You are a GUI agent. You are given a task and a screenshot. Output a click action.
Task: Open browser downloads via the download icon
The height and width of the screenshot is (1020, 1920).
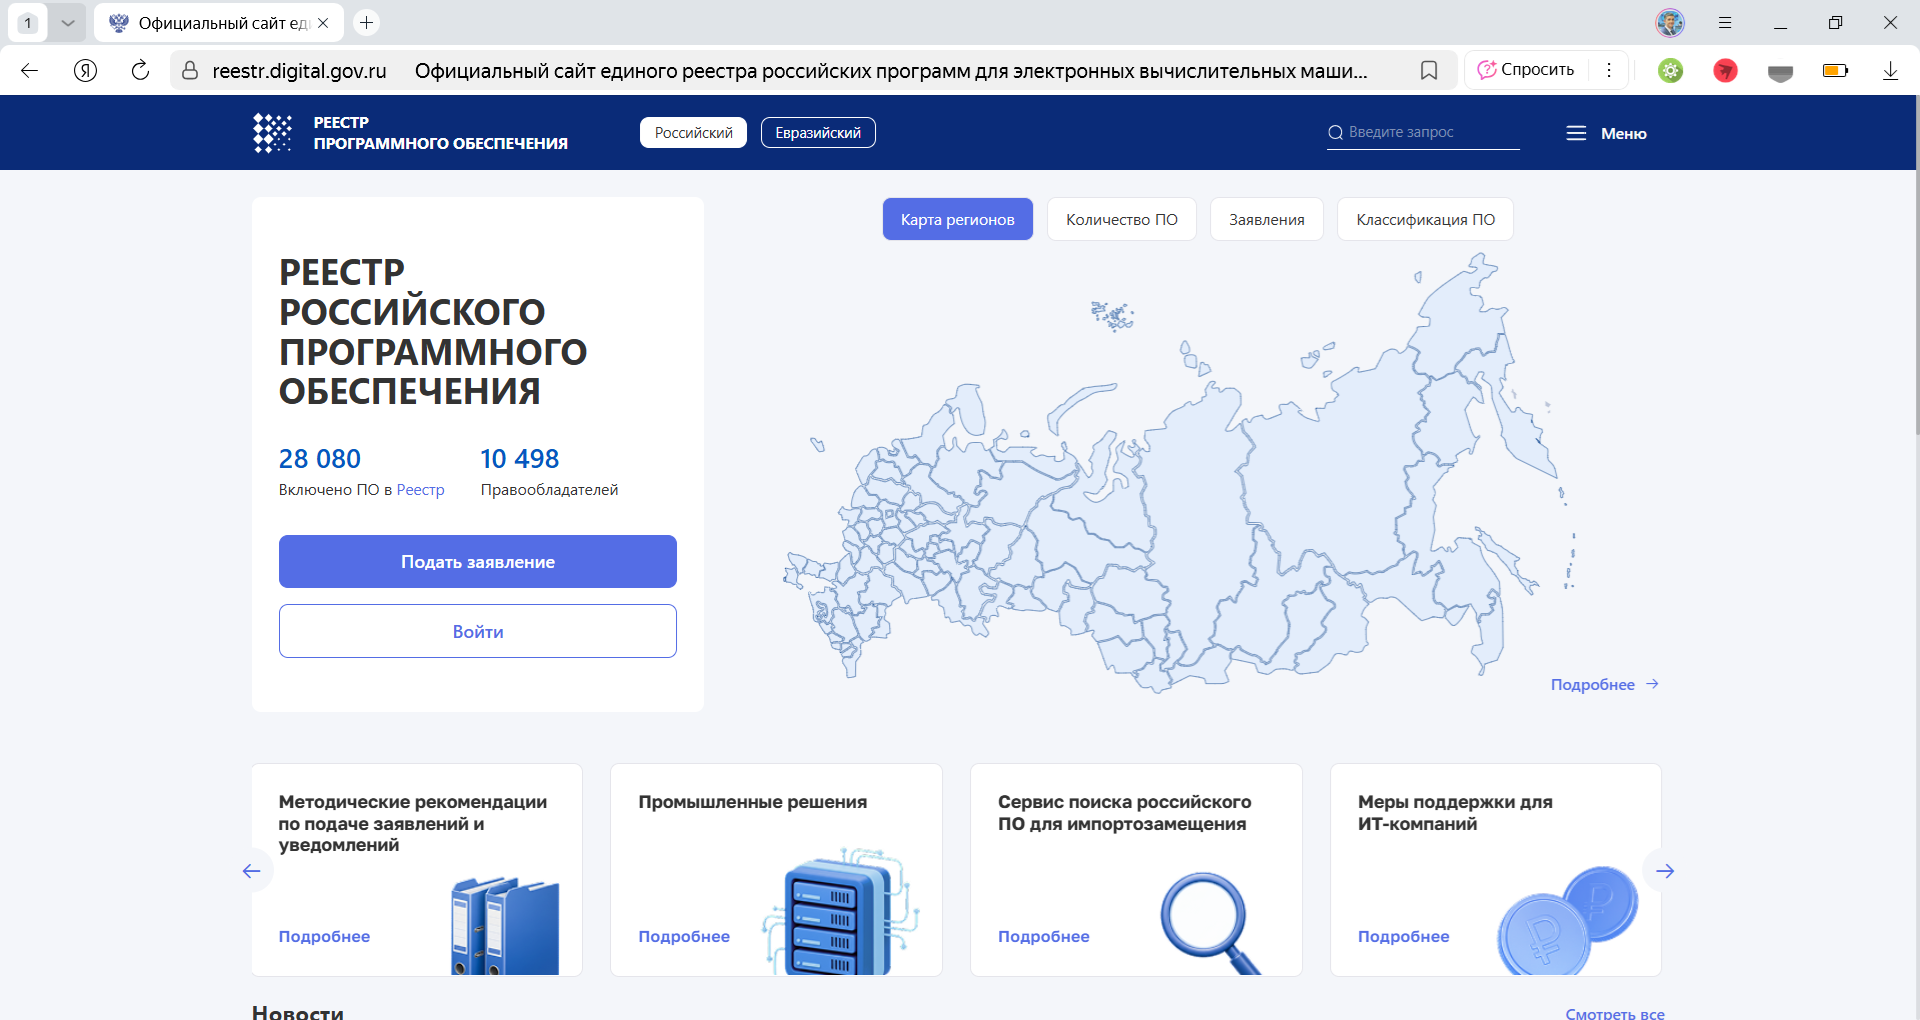point(1890,70)
